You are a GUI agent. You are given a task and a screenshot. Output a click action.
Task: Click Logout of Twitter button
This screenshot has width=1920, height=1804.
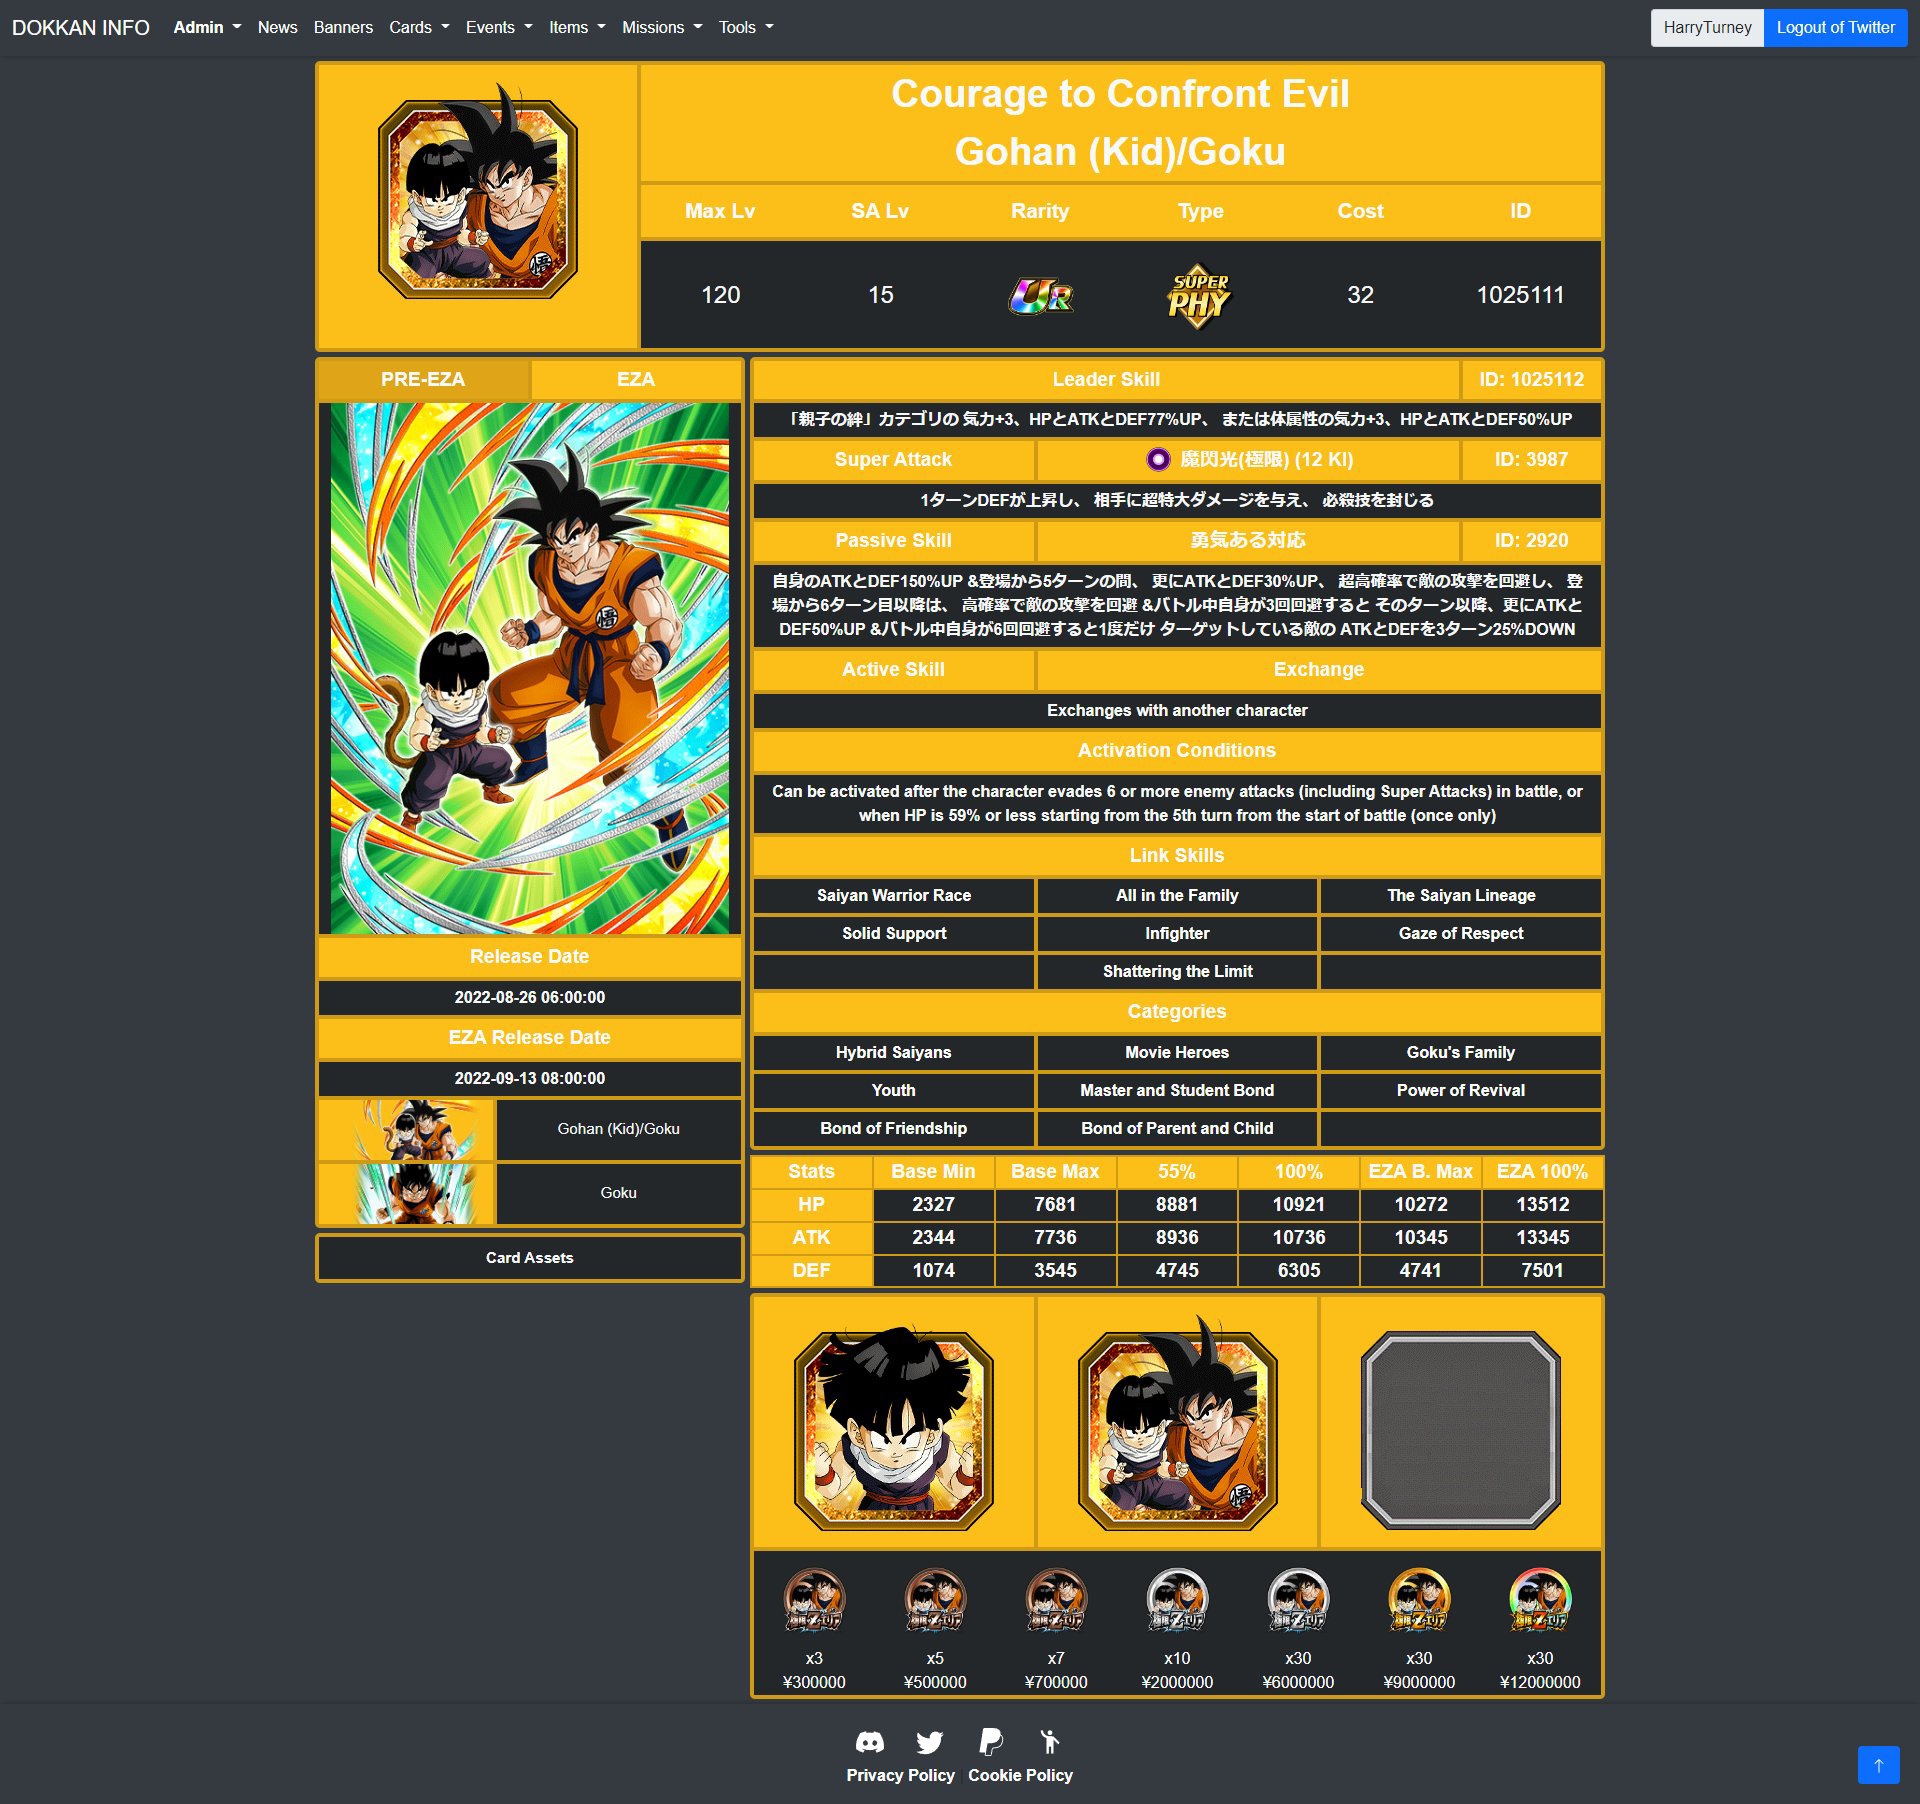(x=1835, y=27)
